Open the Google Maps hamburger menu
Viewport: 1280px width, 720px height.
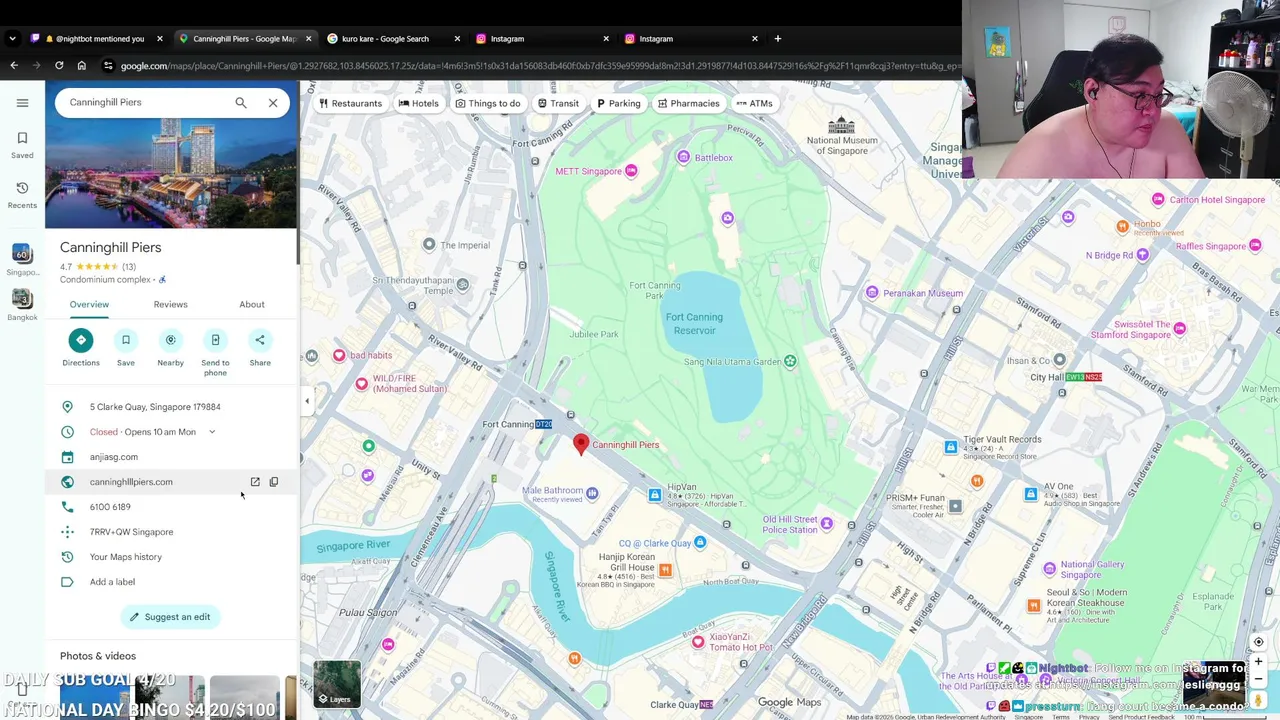[22, 102]
